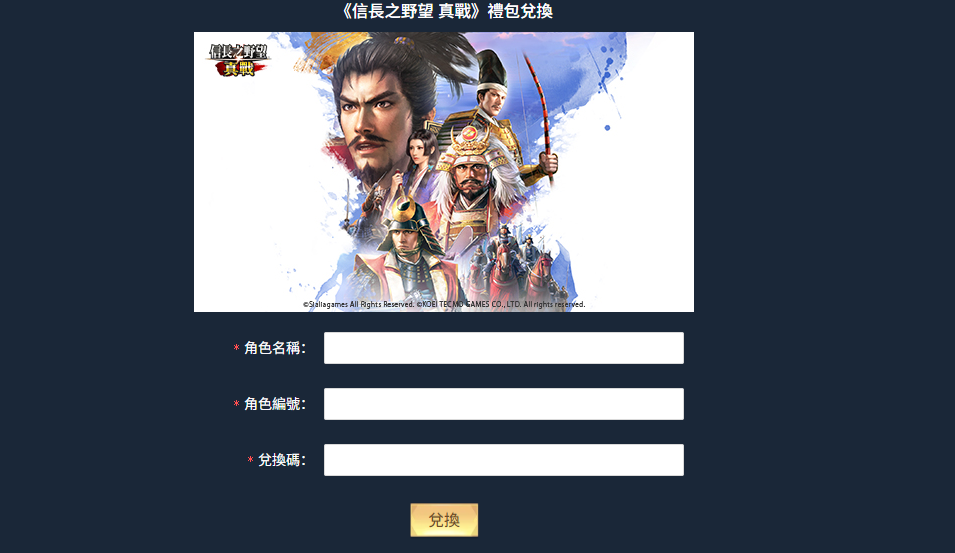Click the woman with black hair in banner
The height and width of the screenshot is (553, 955).
tap(422, 148)
